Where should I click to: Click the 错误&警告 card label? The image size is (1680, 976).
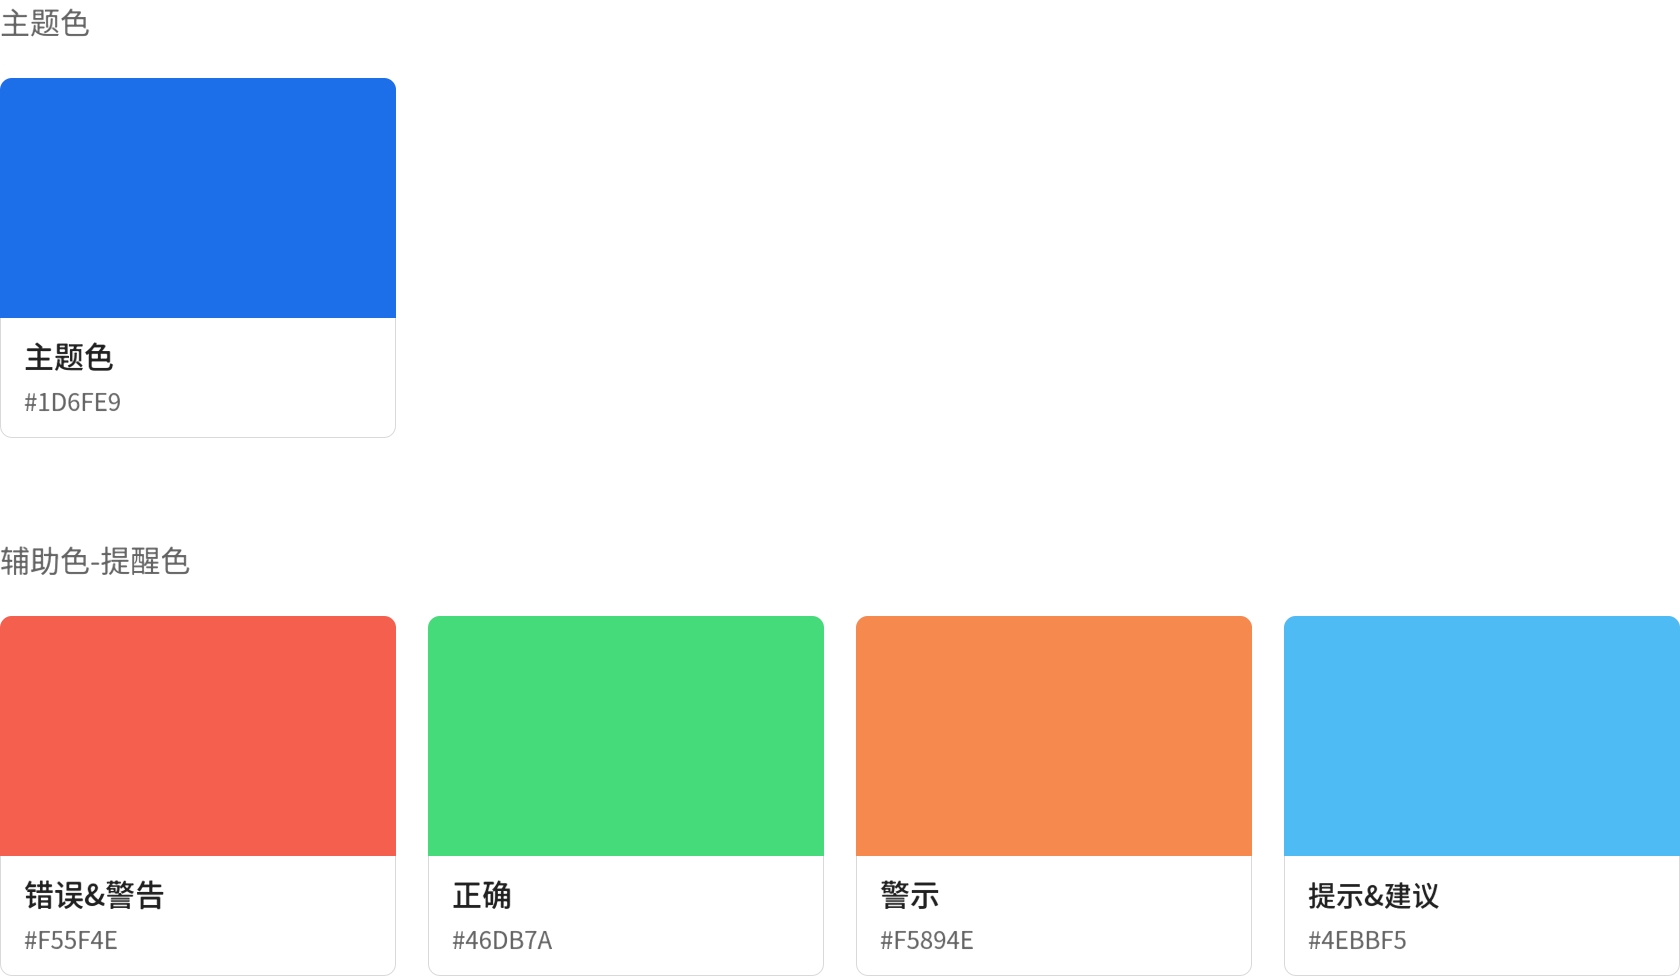[x=94, y=895]
